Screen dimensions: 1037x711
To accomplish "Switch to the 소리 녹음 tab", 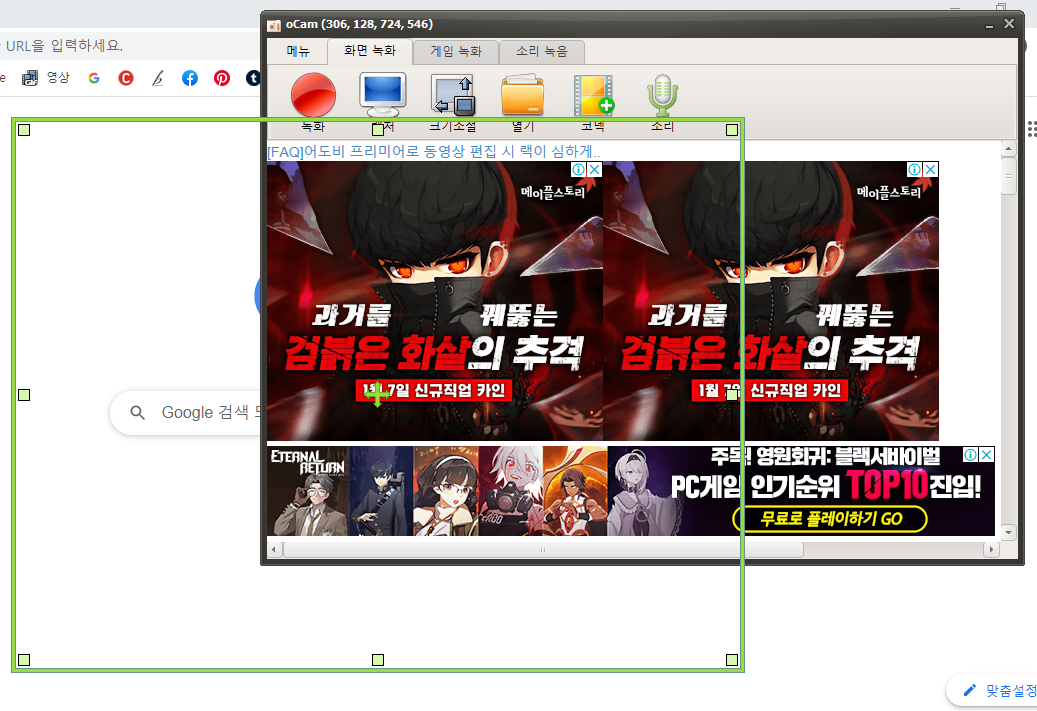I will point(542,51).
